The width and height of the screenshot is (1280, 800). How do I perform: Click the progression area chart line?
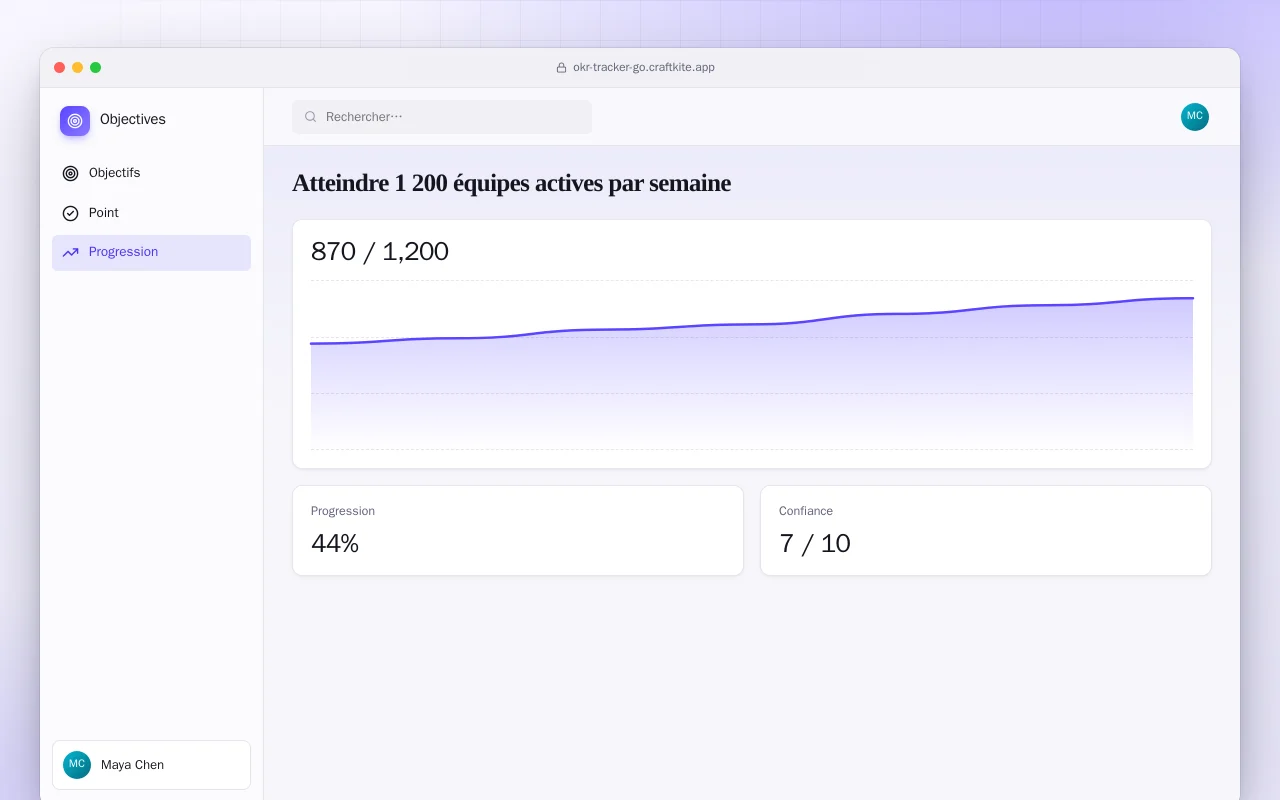tap(752, 322)
